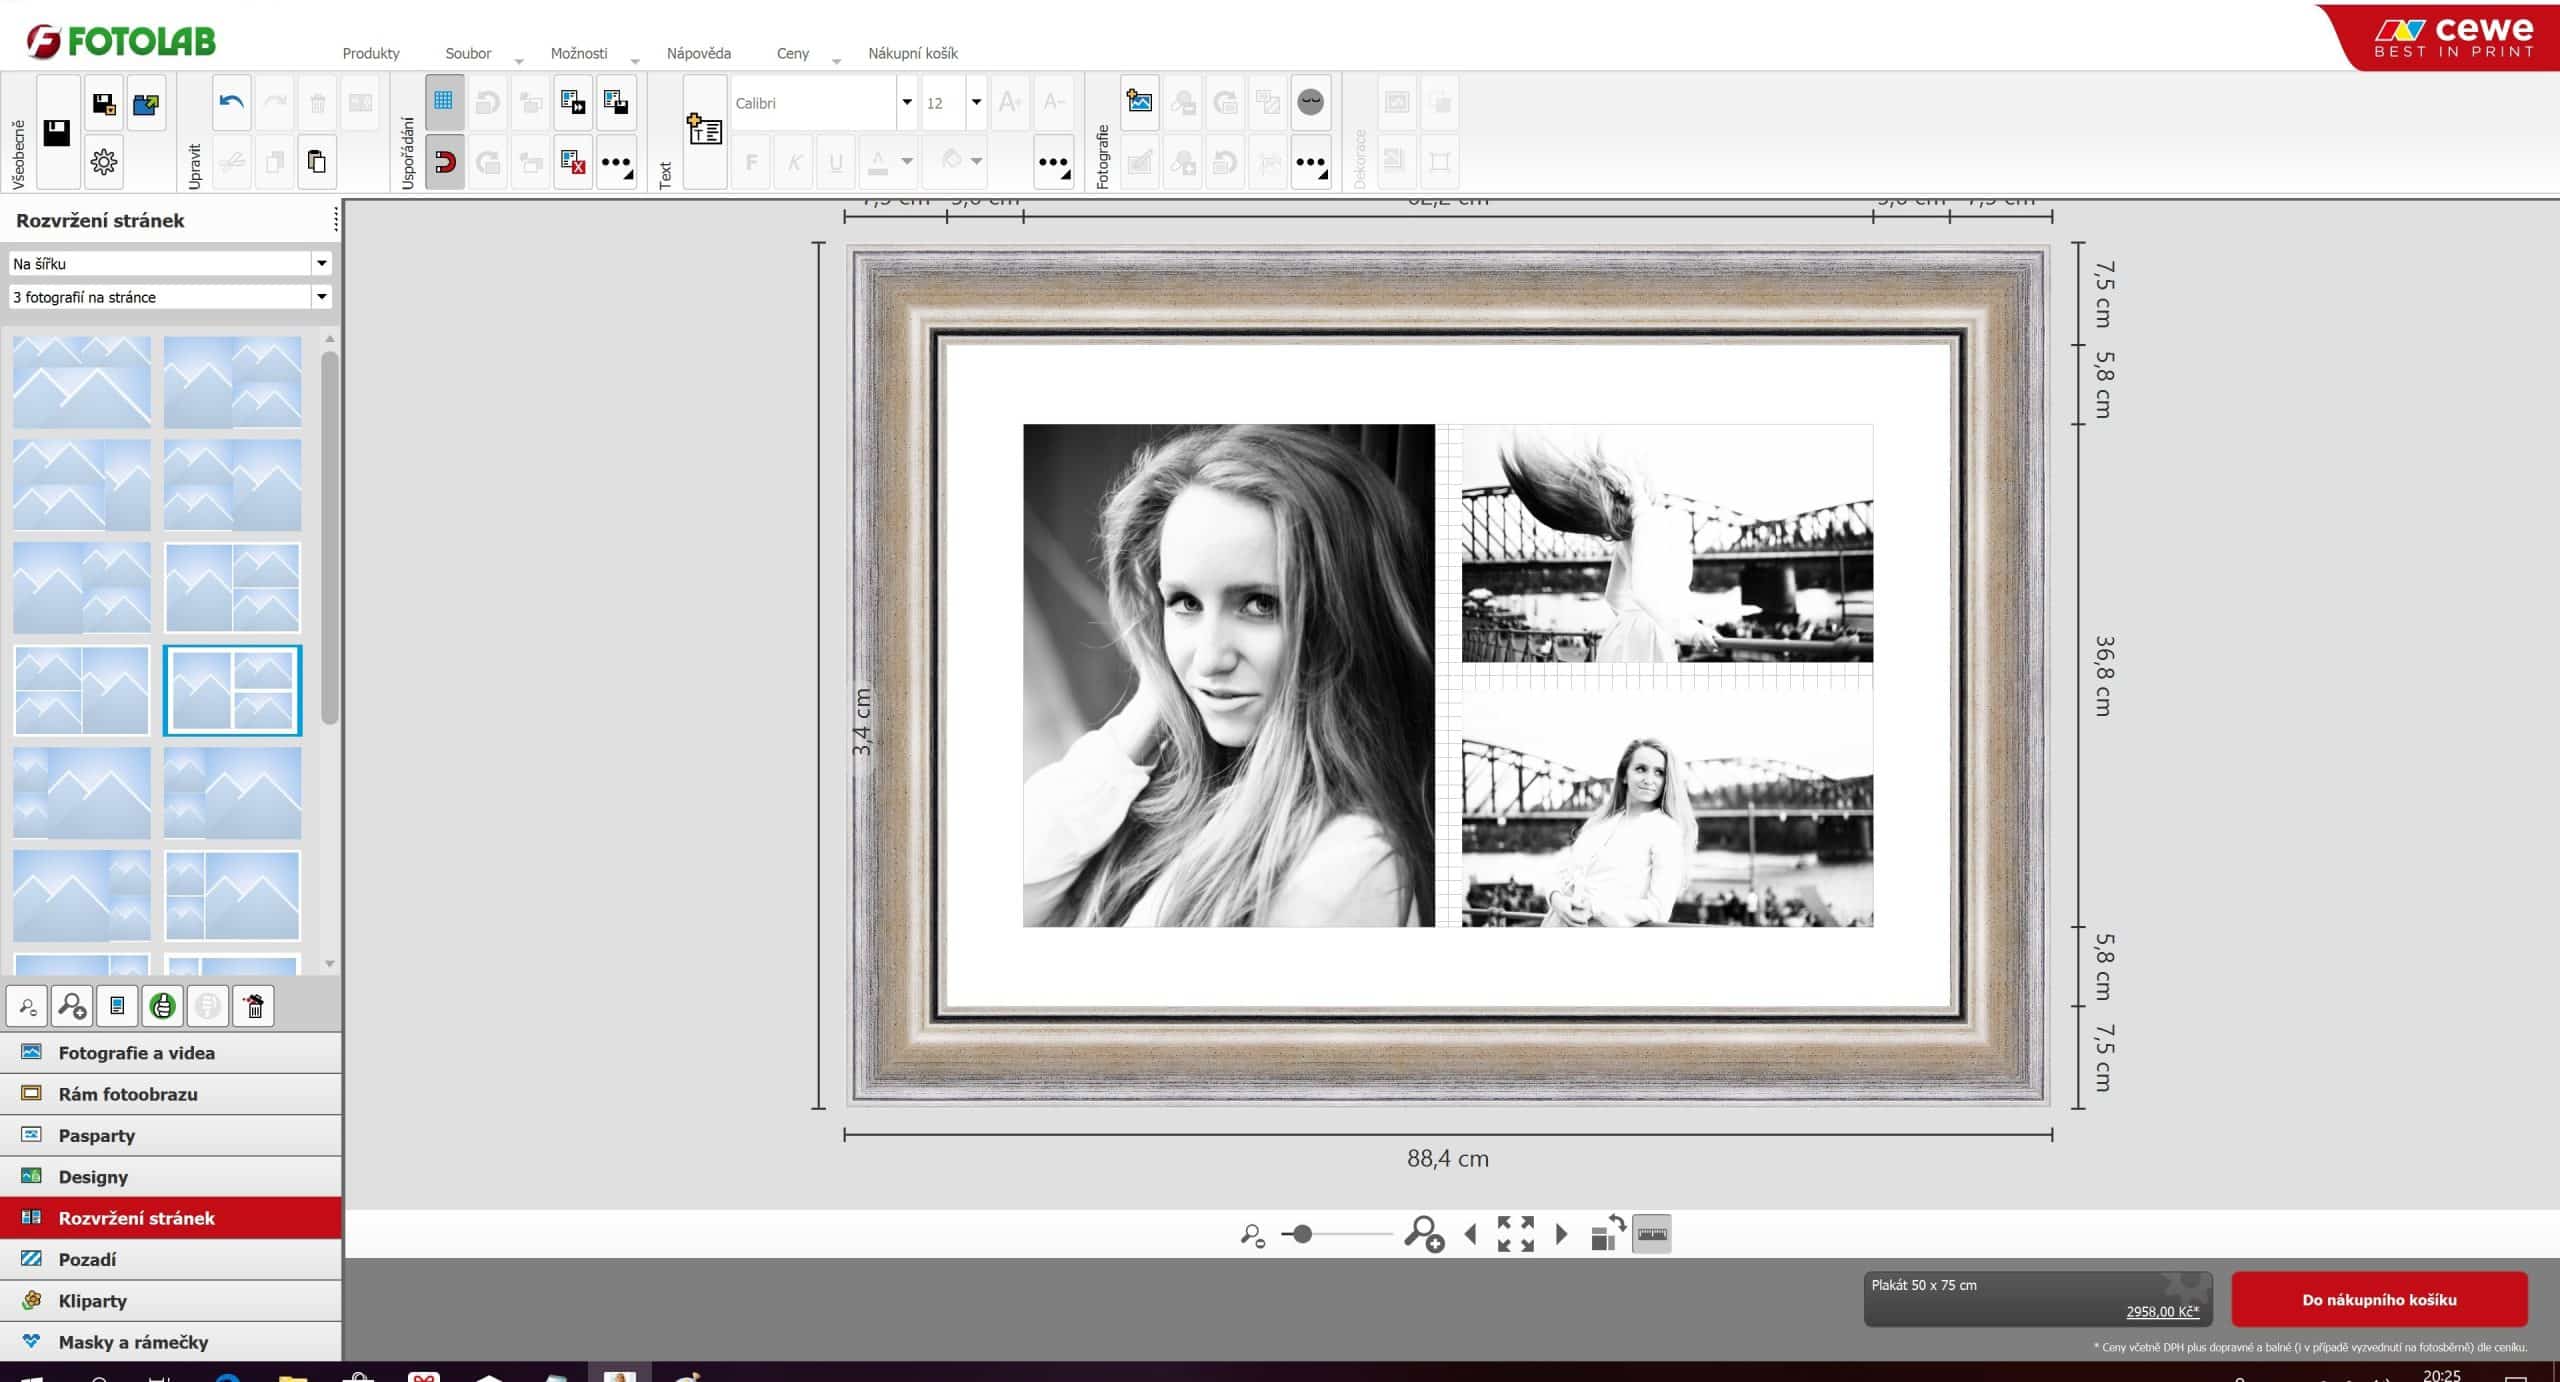The image size is (2560, 1382).
Task: Expand more Text options via three dots
Action: [1053, 161]
